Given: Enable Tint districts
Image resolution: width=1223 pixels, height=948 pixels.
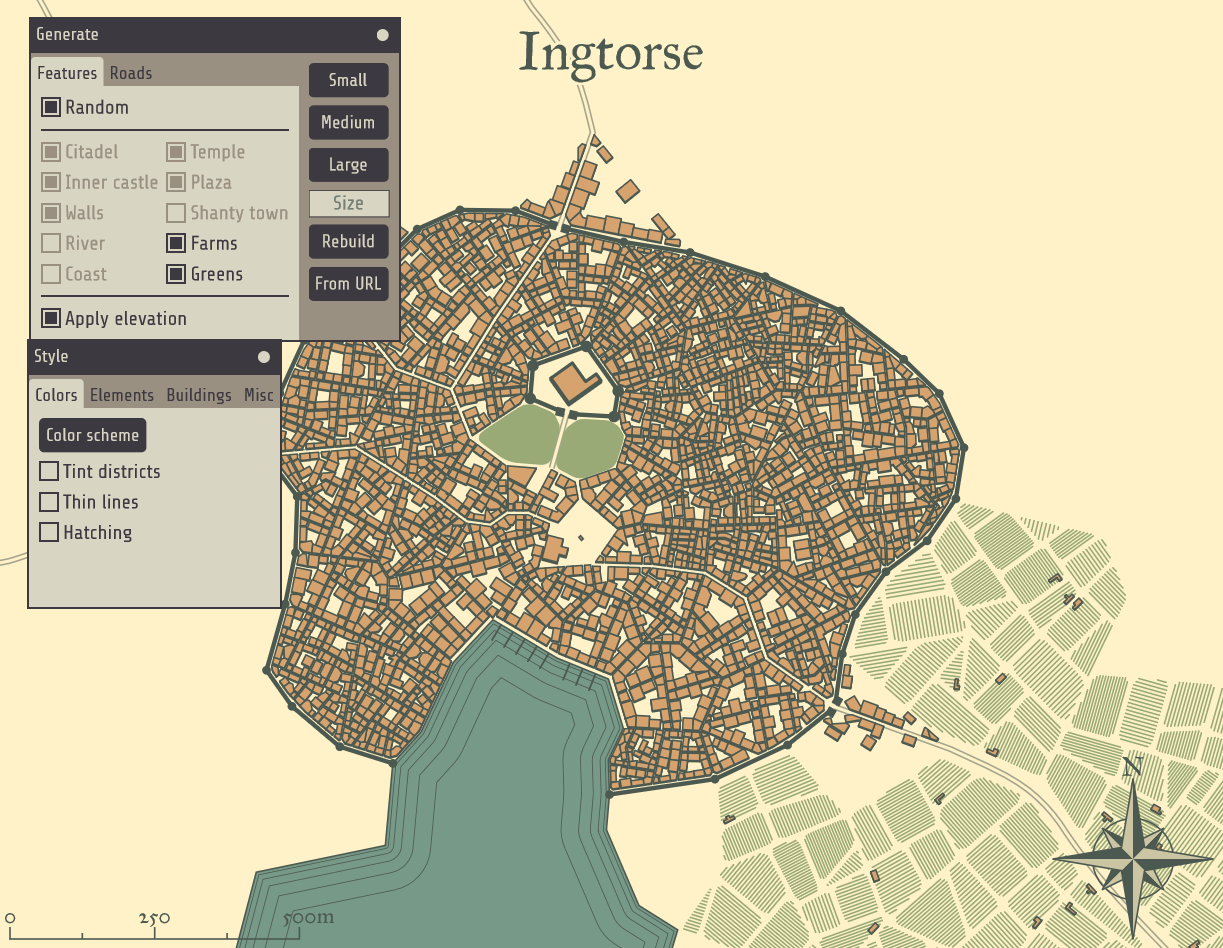Looking at the screenshot, I should 49,471.
